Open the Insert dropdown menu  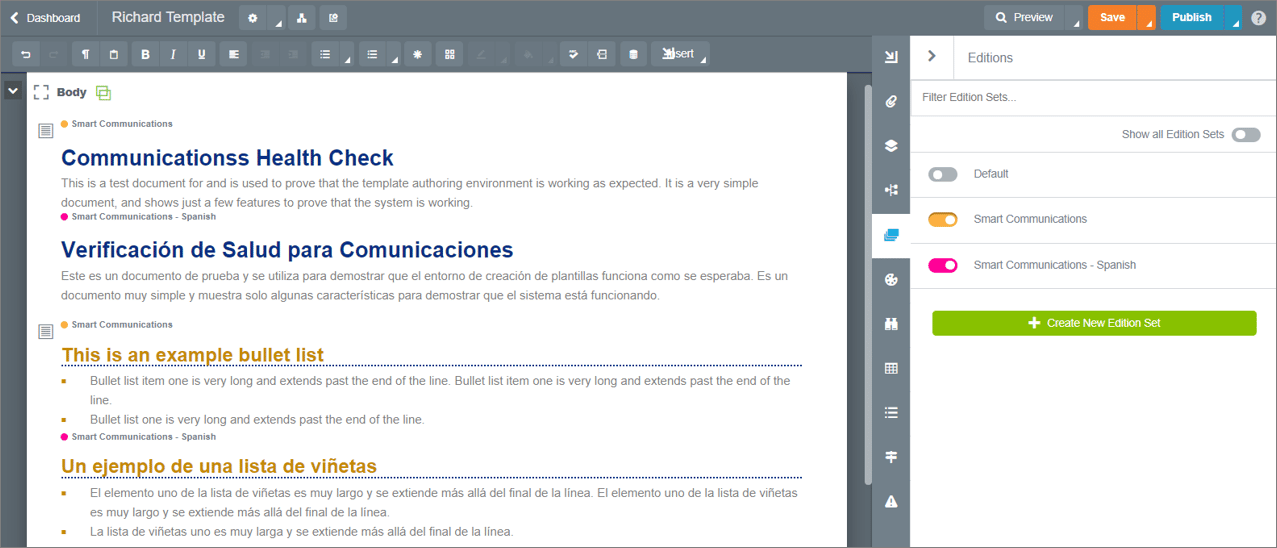[680, 54]
